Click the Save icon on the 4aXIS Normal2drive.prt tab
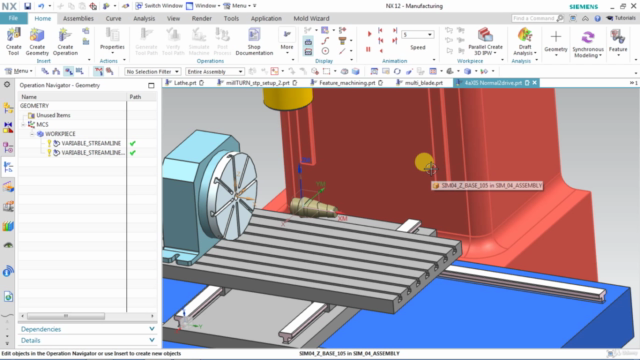Screen dimensions: 640x360 tap(527, 83)
